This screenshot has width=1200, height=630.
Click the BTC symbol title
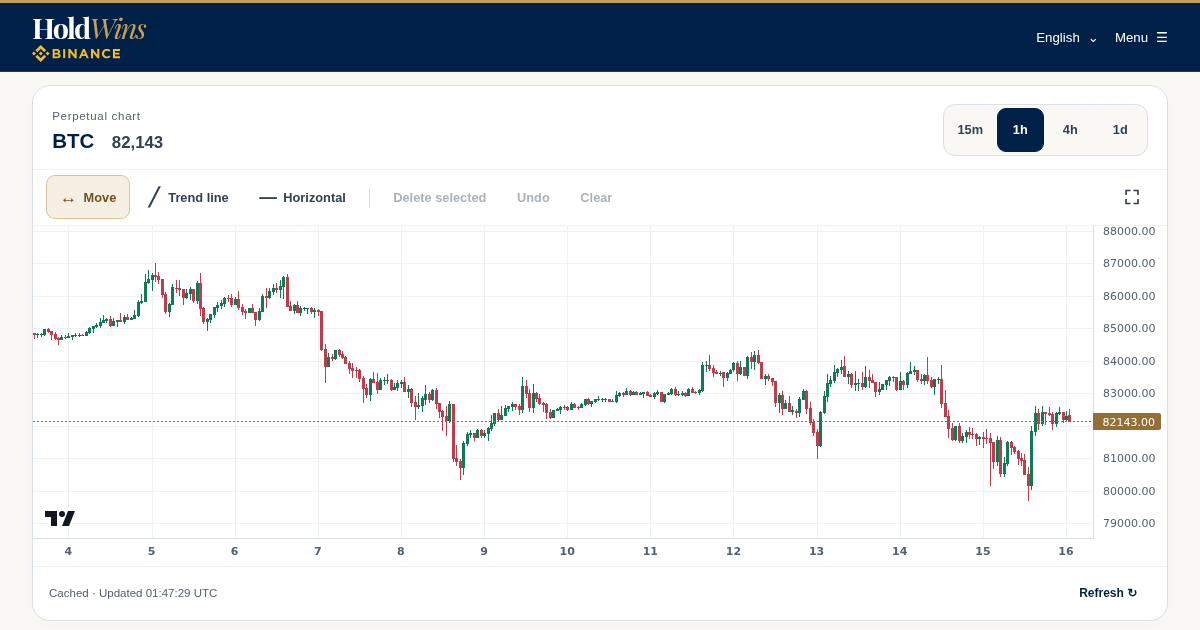coord(73,141)
